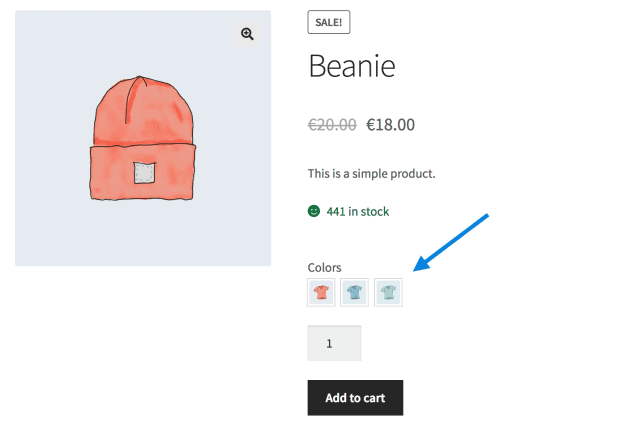The image size is (620, 429).
Task: Click the magnifier zoom icon on product image
Action: point(247,34)
